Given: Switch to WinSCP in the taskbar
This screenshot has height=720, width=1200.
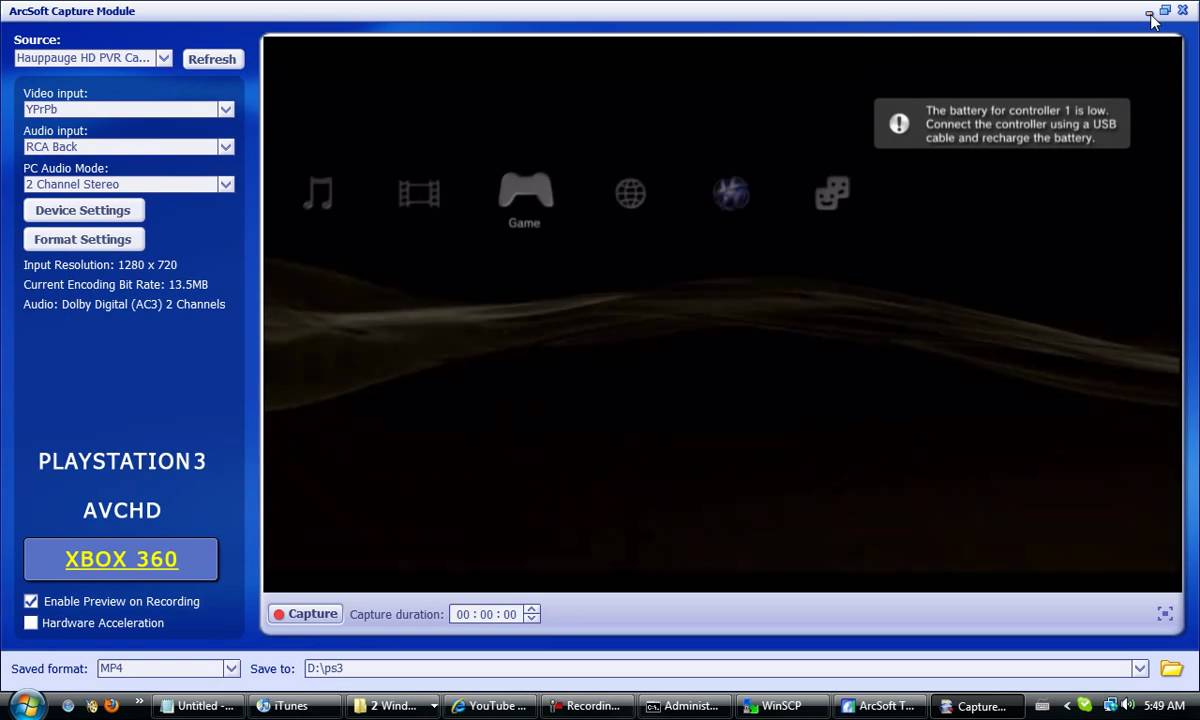Looking at the screenshot, I should pyautogui.click(x=781, y=705).
